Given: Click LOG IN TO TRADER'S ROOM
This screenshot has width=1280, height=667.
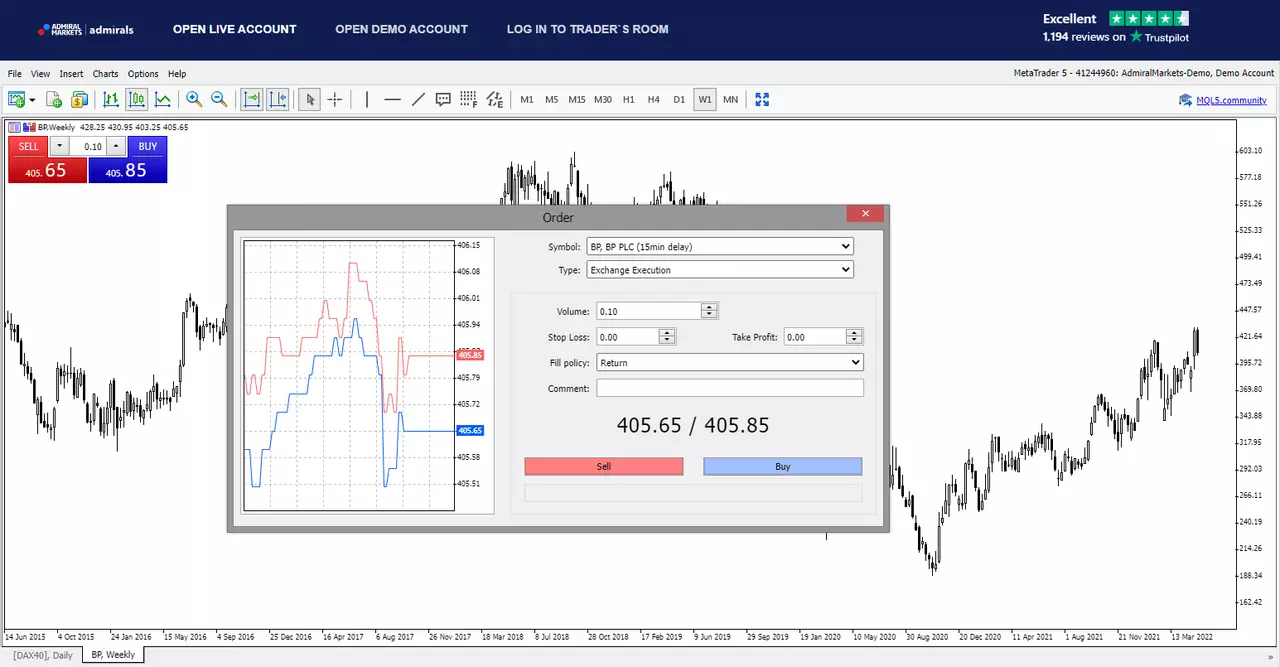Looking at the screenshot, I should pyautogui.click(x=588, y=29).
